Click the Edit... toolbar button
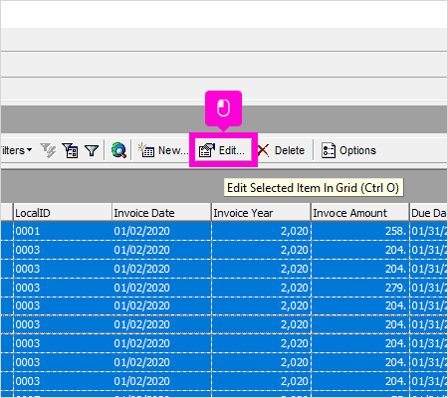This screenshot has height=398, width=448. tap(223, 150)
